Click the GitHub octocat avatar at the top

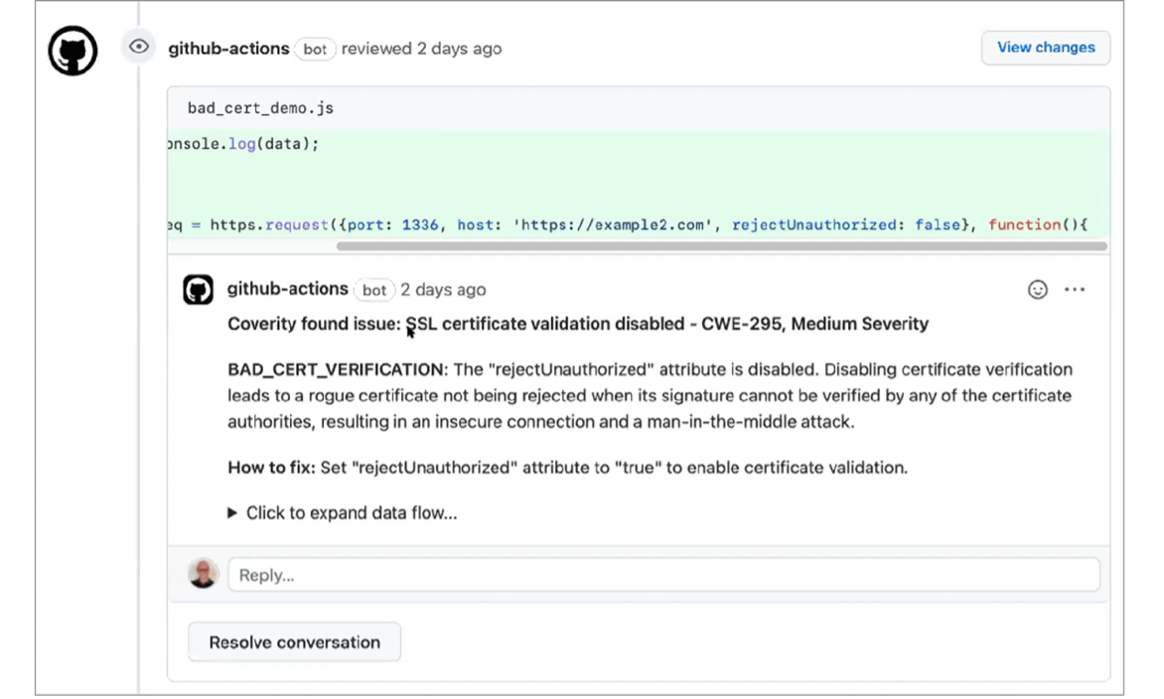click(x=71, y=47)
